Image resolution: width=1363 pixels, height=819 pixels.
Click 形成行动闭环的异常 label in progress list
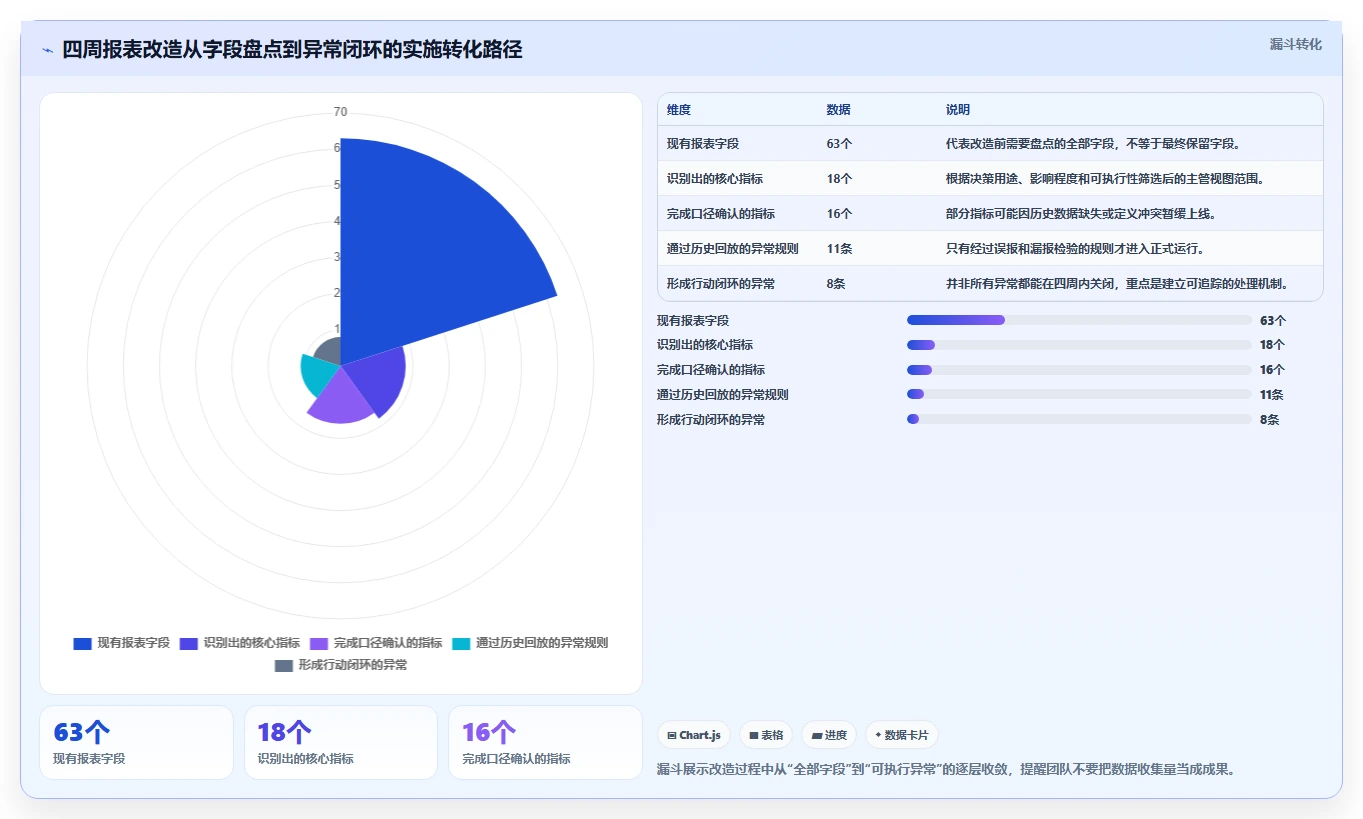coord(711,420)
